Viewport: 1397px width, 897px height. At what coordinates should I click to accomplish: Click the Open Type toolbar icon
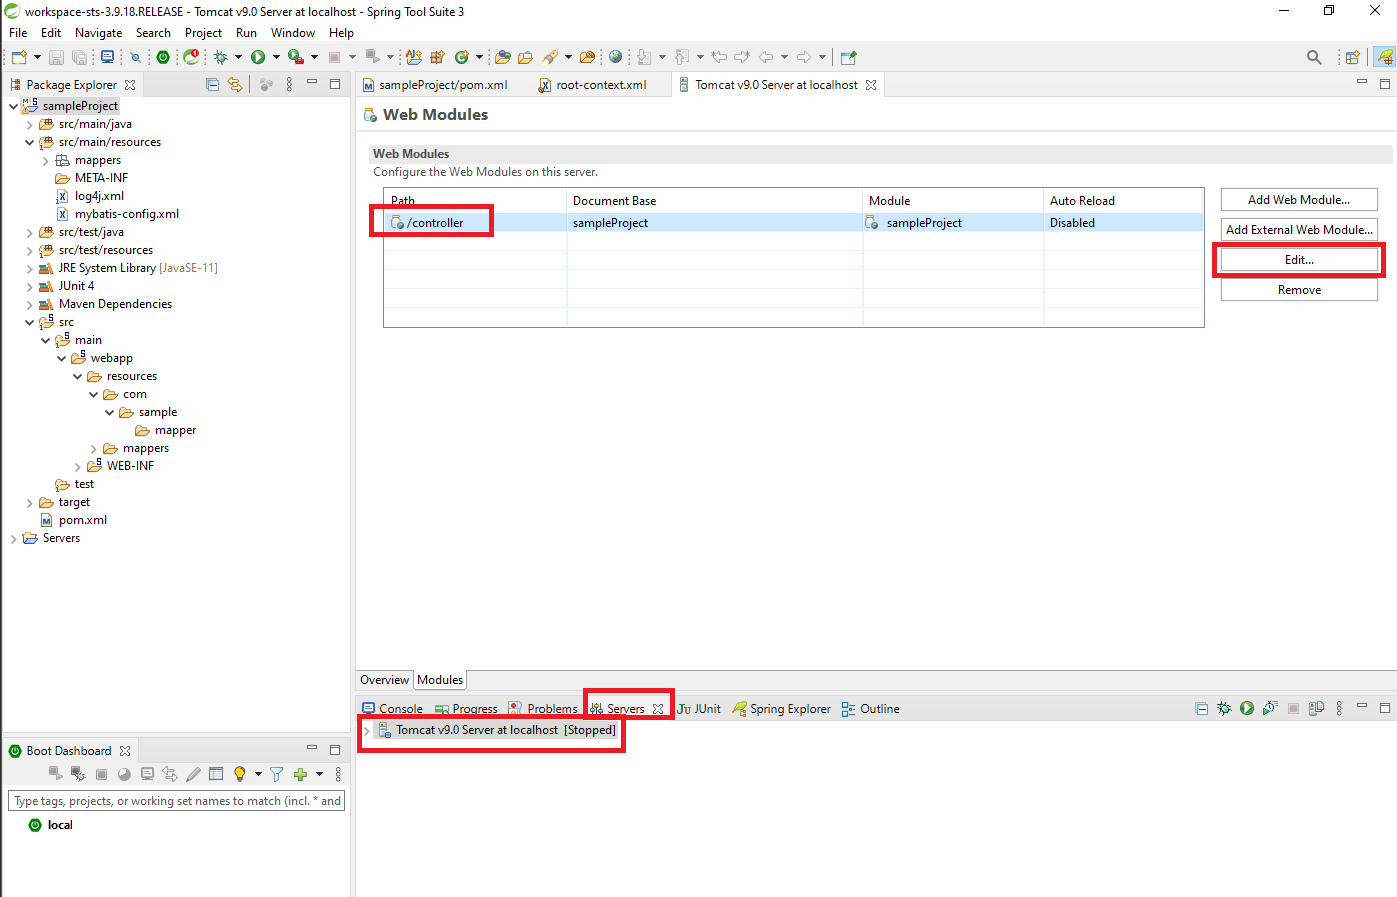[503, 57]
